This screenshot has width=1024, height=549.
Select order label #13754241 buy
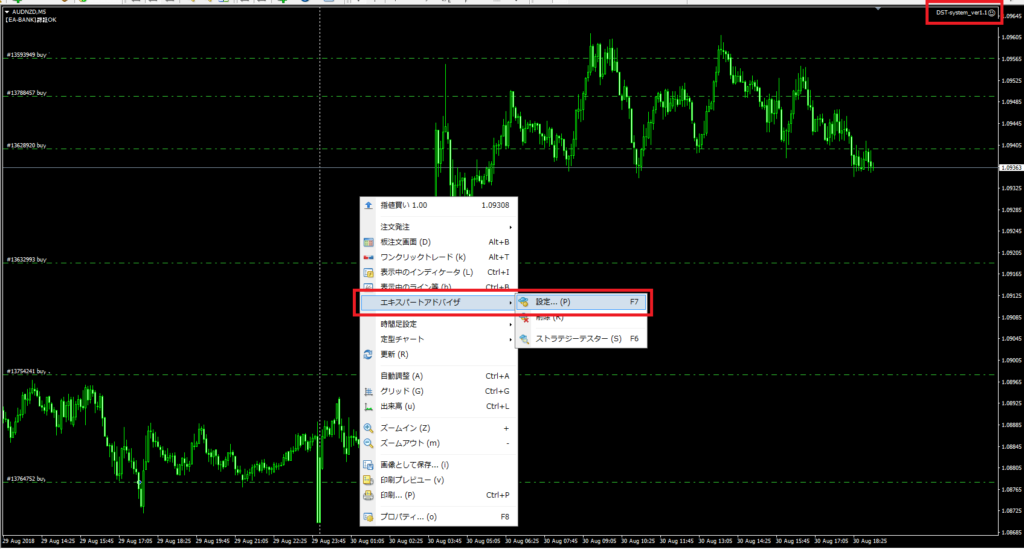[x=27, y=371]
